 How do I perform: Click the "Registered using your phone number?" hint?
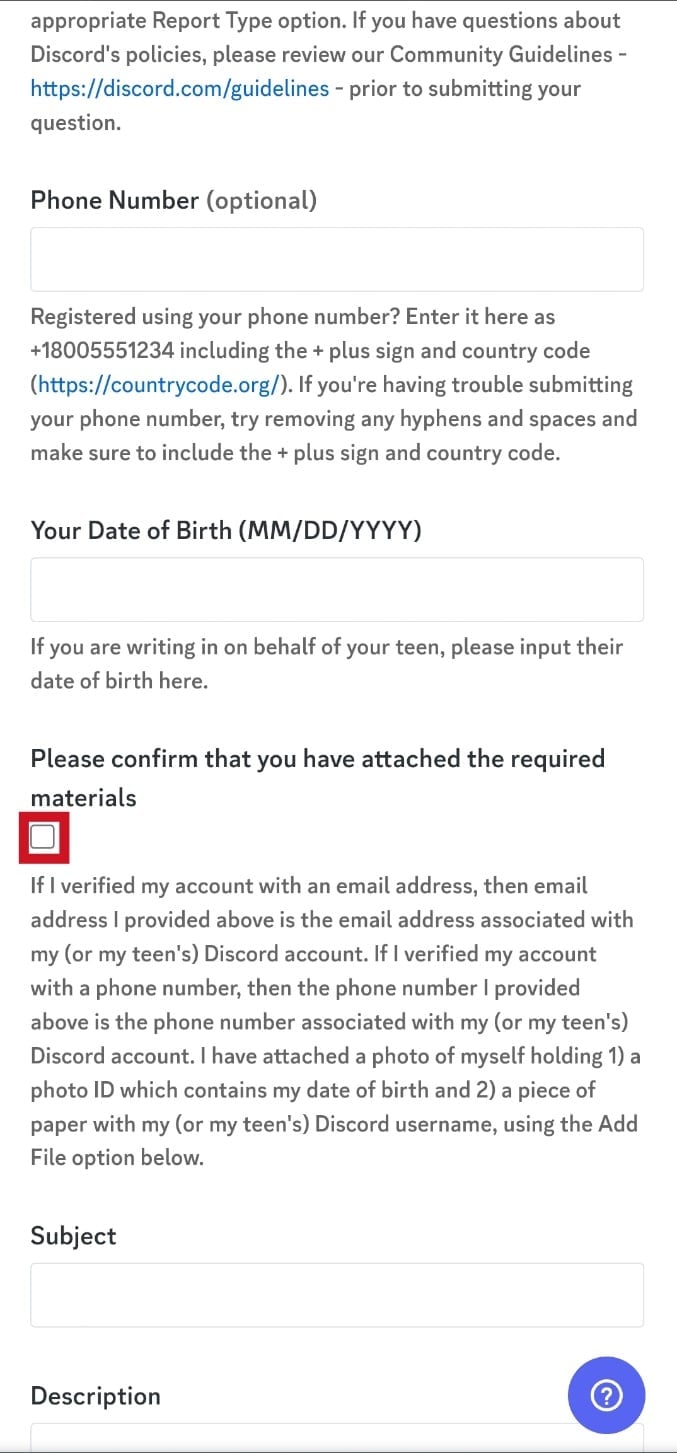coord(293,317)
